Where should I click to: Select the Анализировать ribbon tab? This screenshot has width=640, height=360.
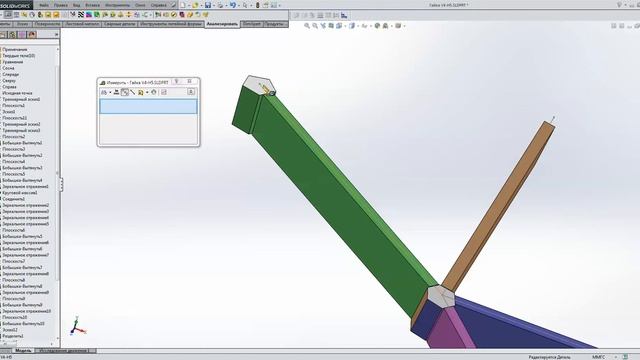(222, 24)
